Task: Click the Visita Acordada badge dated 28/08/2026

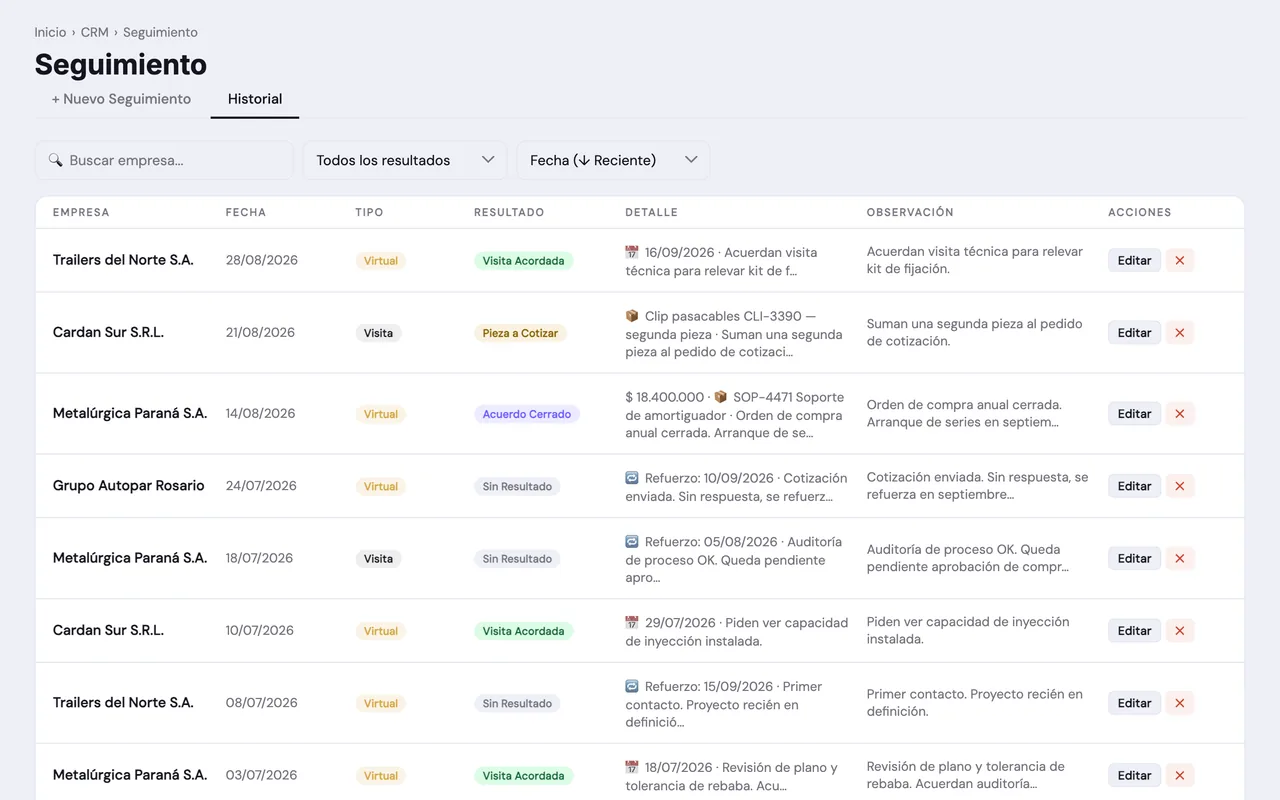Action: [x=523, y=261]
